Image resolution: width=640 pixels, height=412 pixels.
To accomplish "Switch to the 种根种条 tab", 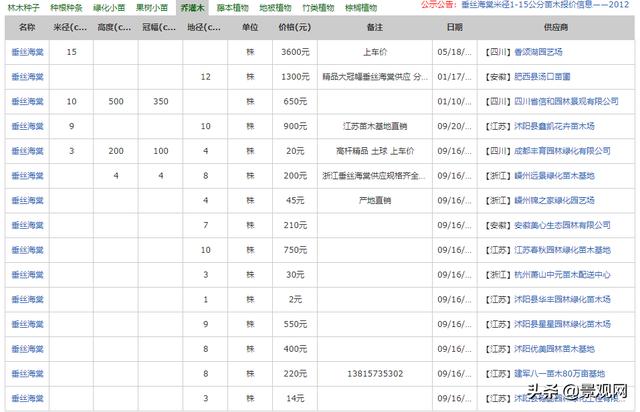I will (66, 7).
